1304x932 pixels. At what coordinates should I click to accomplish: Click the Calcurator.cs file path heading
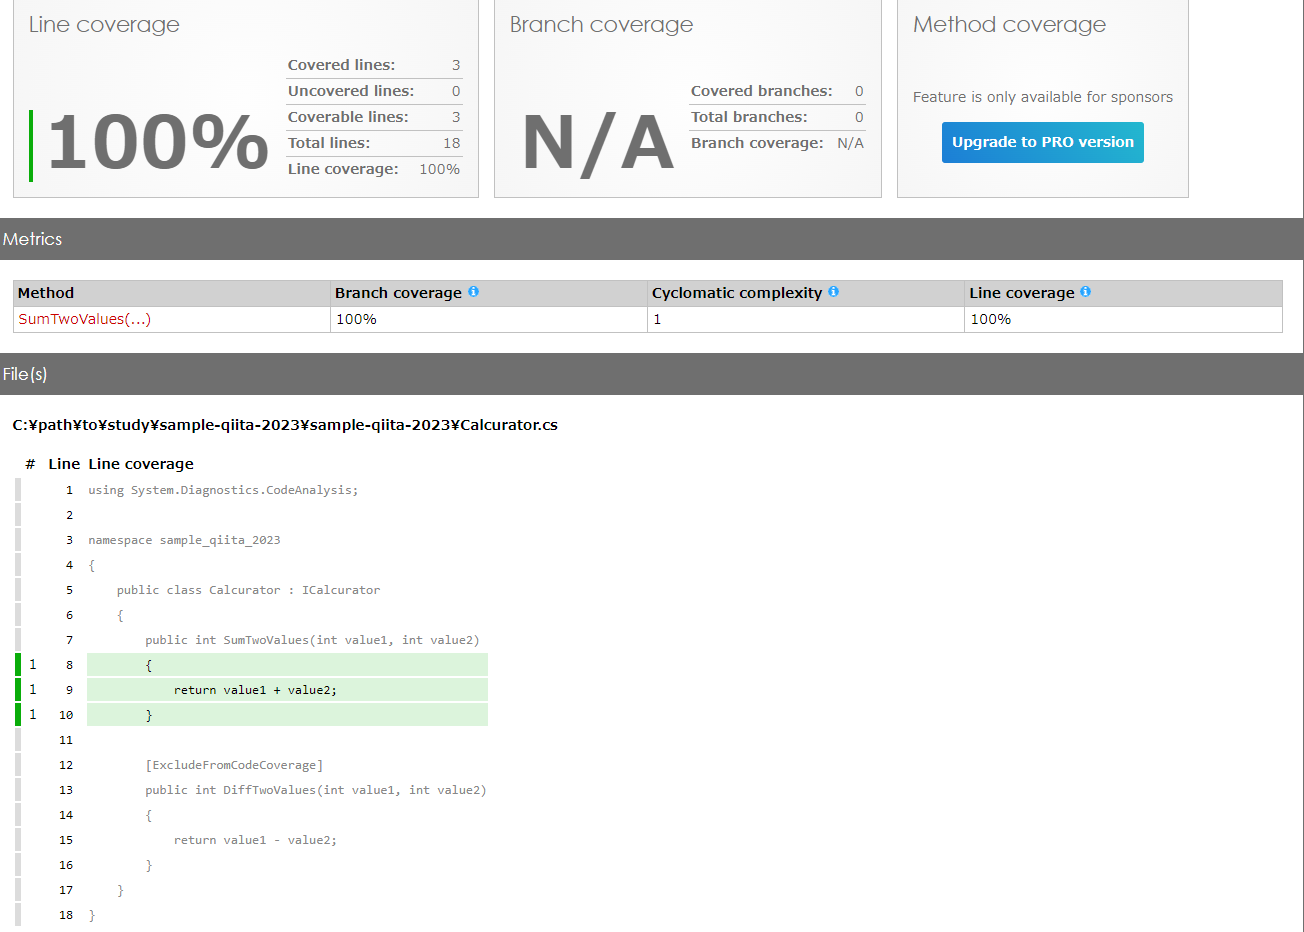point(285,425)
